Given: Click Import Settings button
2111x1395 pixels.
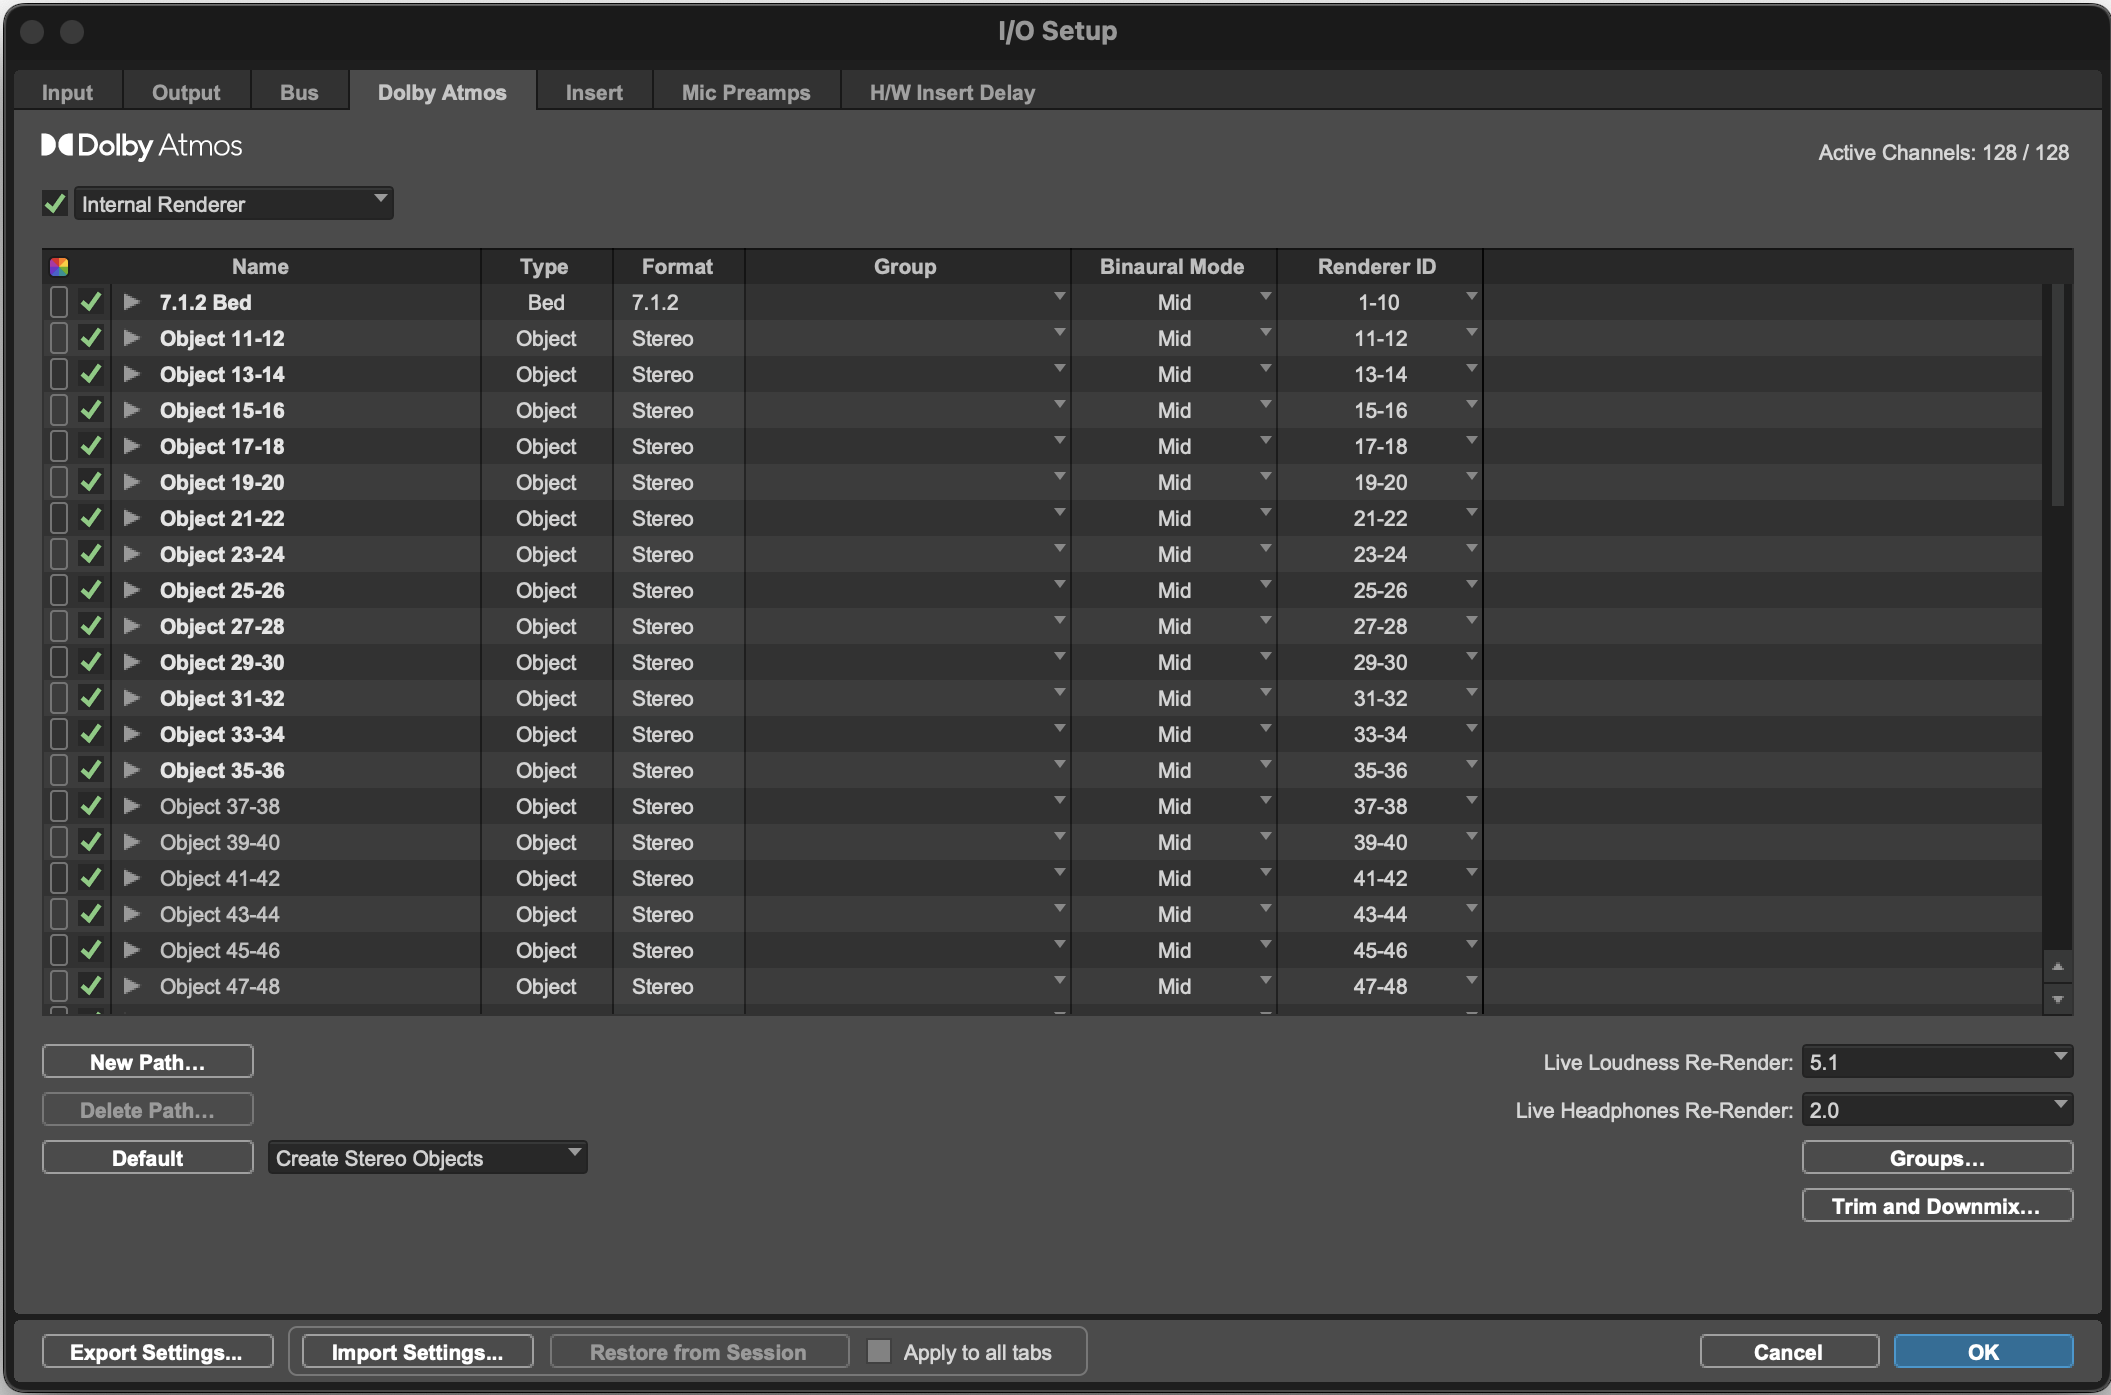Looking at the screenshot, I should [417, 1352].
